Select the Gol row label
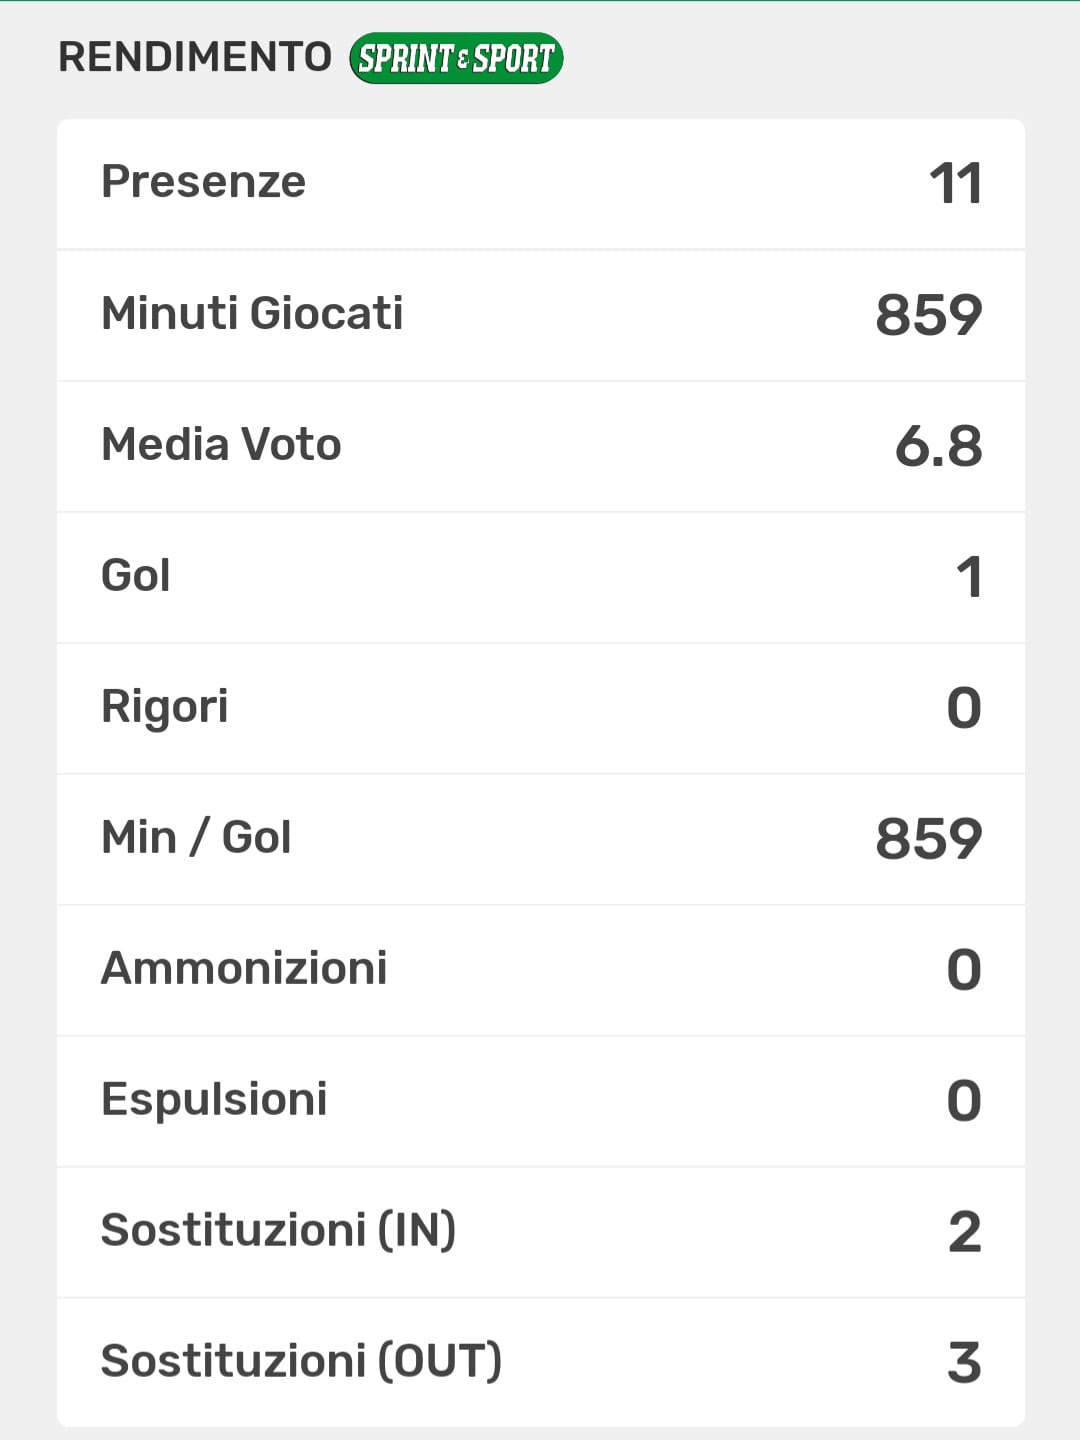This screenshot has width=1080, height=1440. [136, 575]
